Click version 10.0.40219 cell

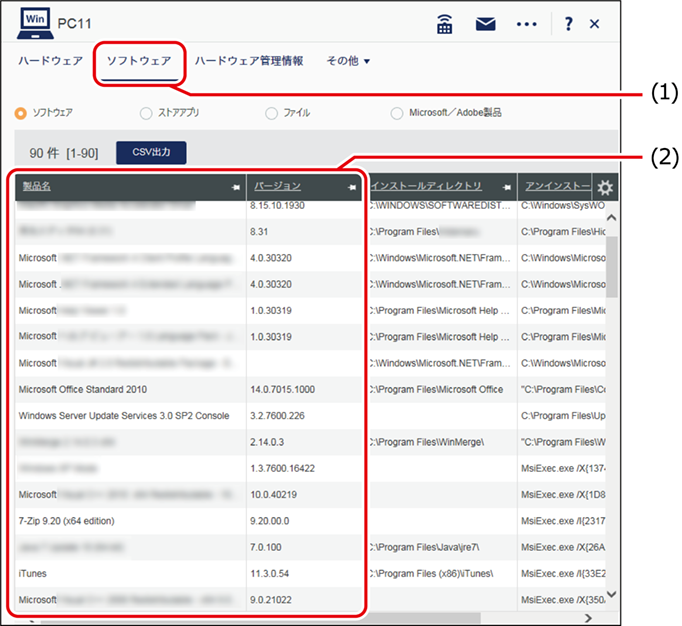304,495
